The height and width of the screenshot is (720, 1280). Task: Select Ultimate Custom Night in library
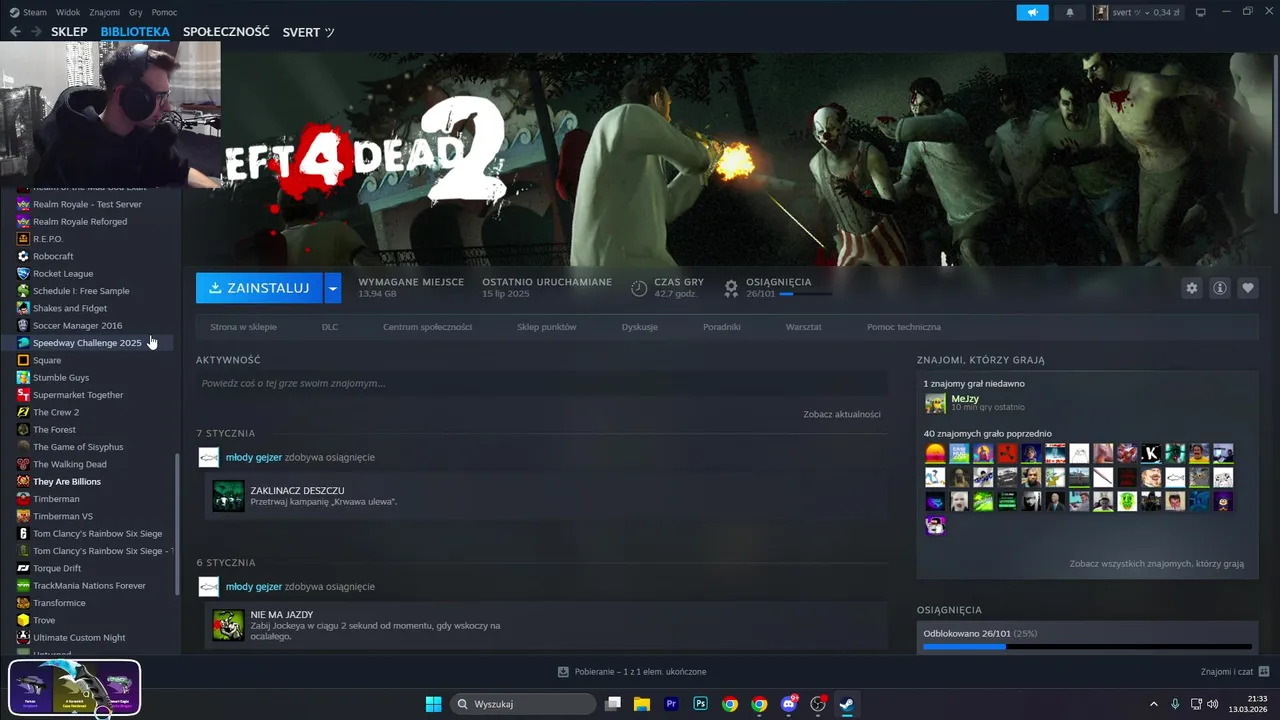pos(79,638)
